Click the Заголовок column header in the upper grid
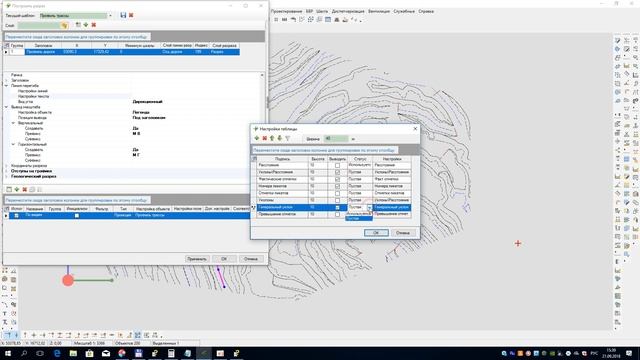The width and height of the screenshot is (640, 360). point(43,46)
